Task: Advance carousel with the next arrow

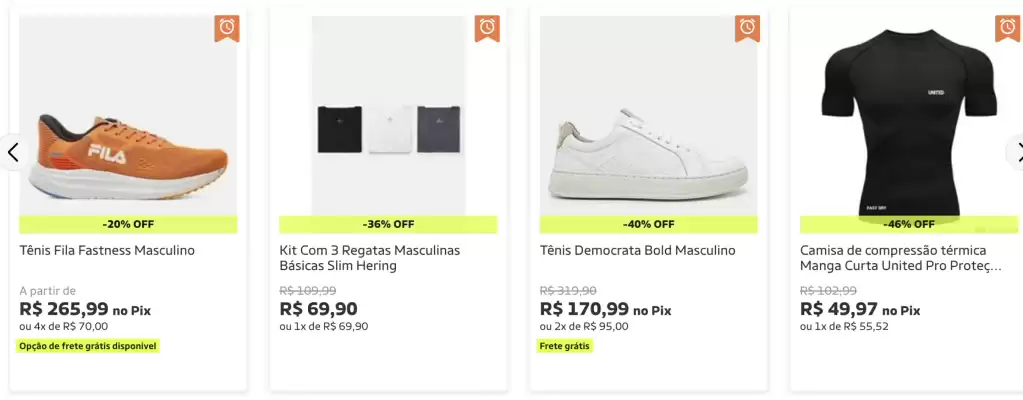Action: point(1017,152)
